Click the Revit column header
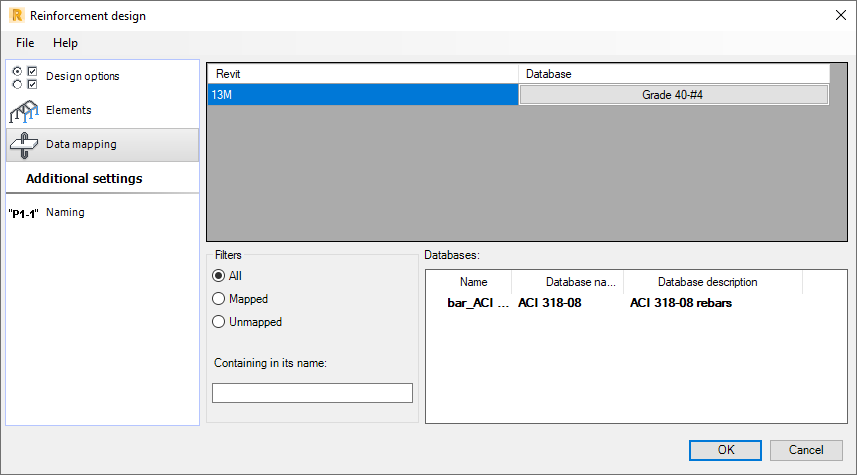 363,74
